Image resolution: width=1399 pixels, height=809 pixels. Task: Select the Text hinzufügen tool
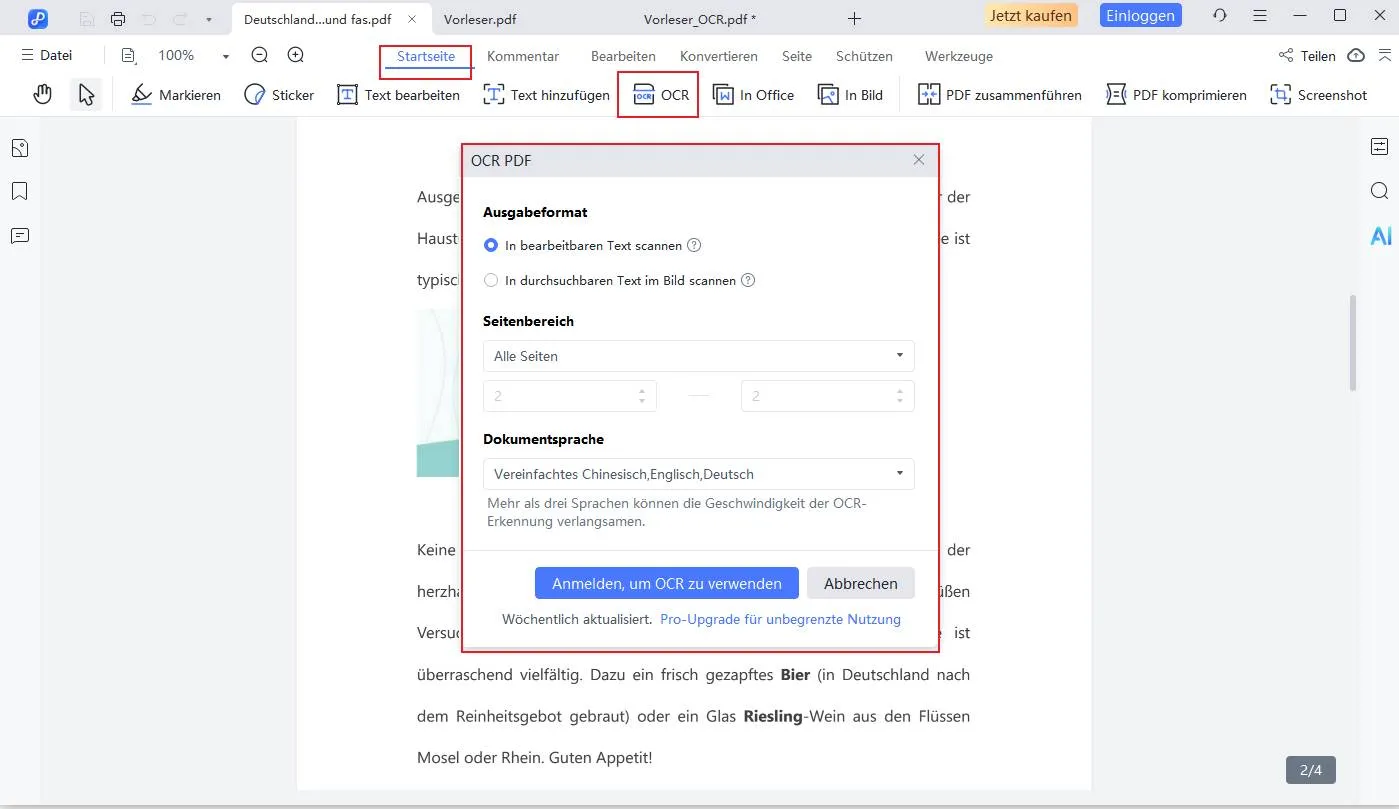pyautogui.click(x=546, y=95)
